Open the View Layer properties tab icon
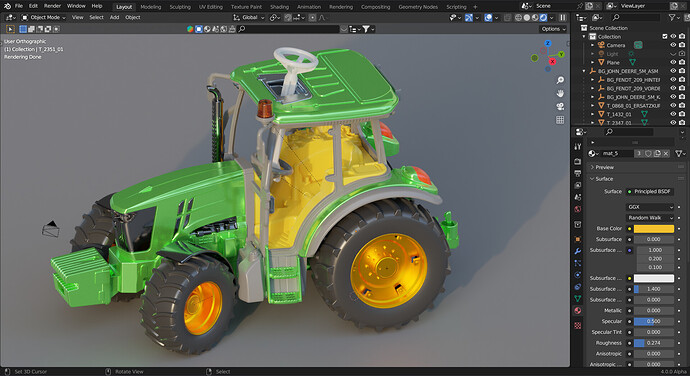690x376 pixels. (x=578, y=185)
